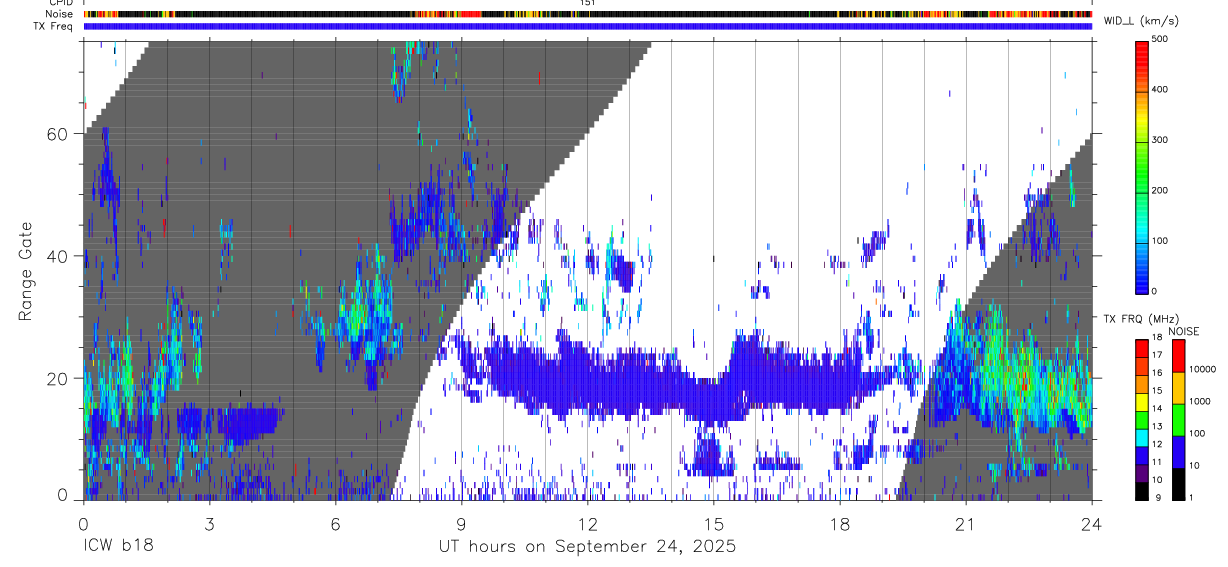The width and height of the screenshot is (1228, 567).
Task: Click the 'WID⊥ (km/s)' color bar title
Action: point(1140,21)
